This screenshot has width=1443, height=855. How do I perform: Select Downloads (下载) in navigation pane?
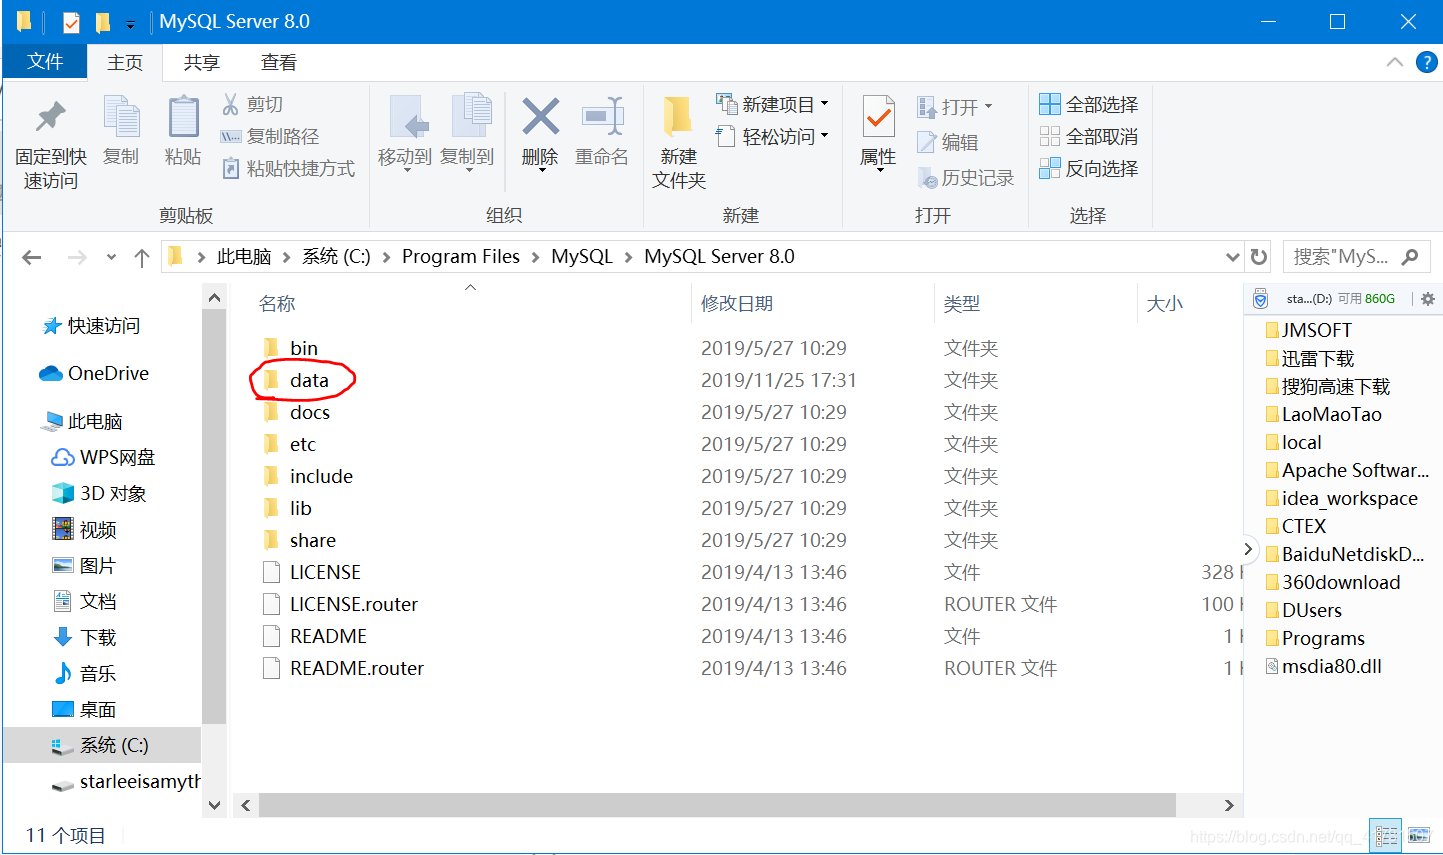pos(86,637)
